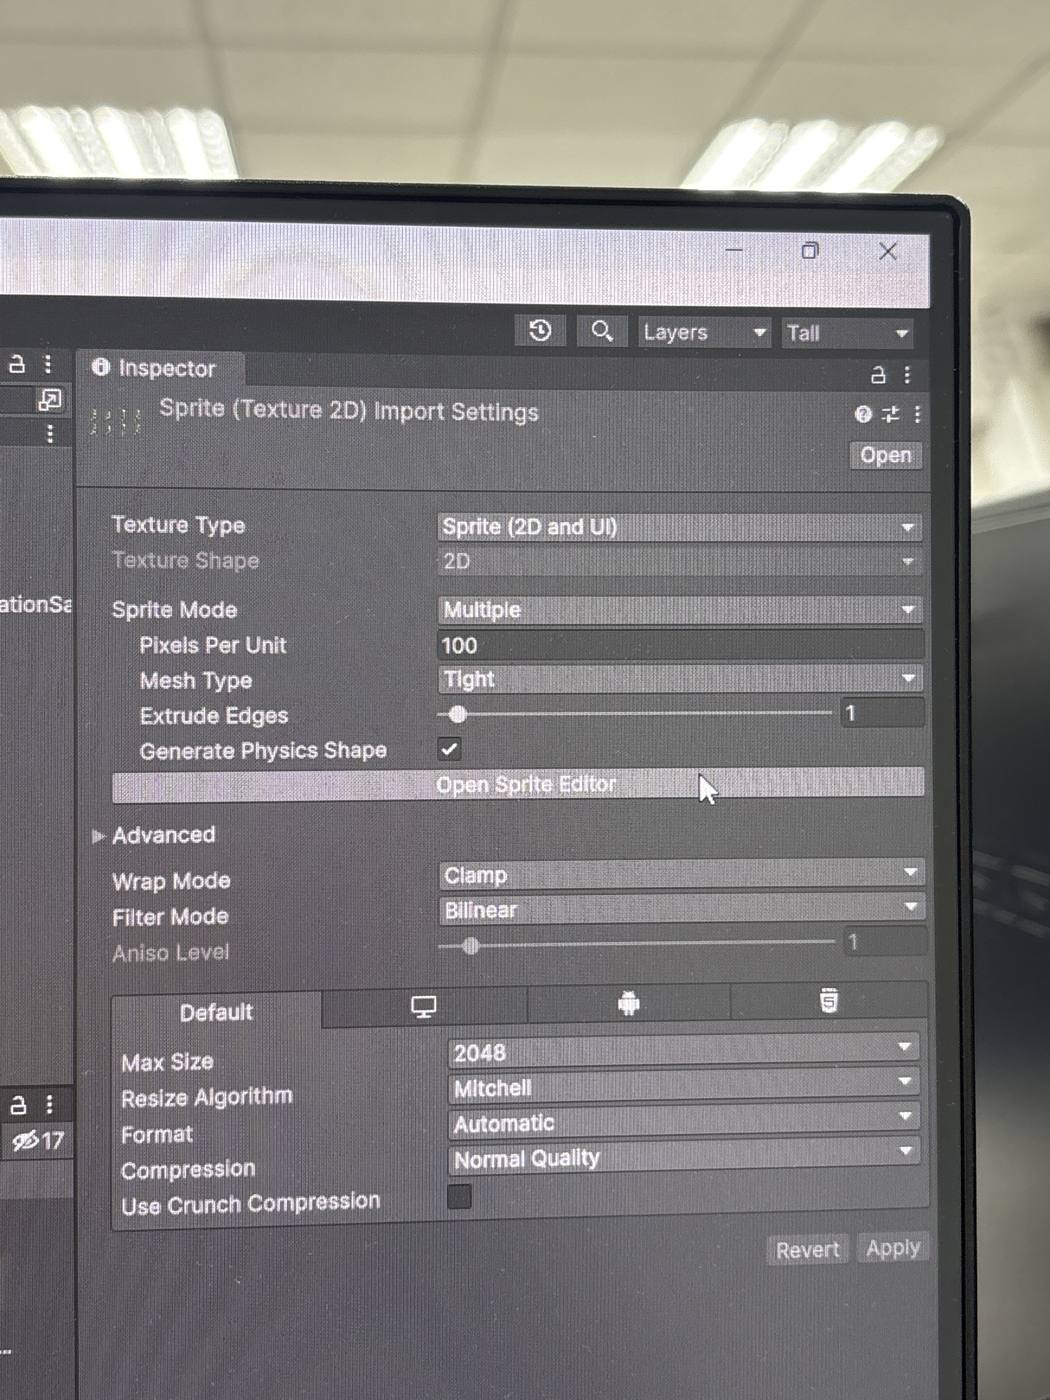Click the Aniso Level slider handle
Image resolution: width=1050 pixels, height=1400 pixels.
click(x=470, y=945)
